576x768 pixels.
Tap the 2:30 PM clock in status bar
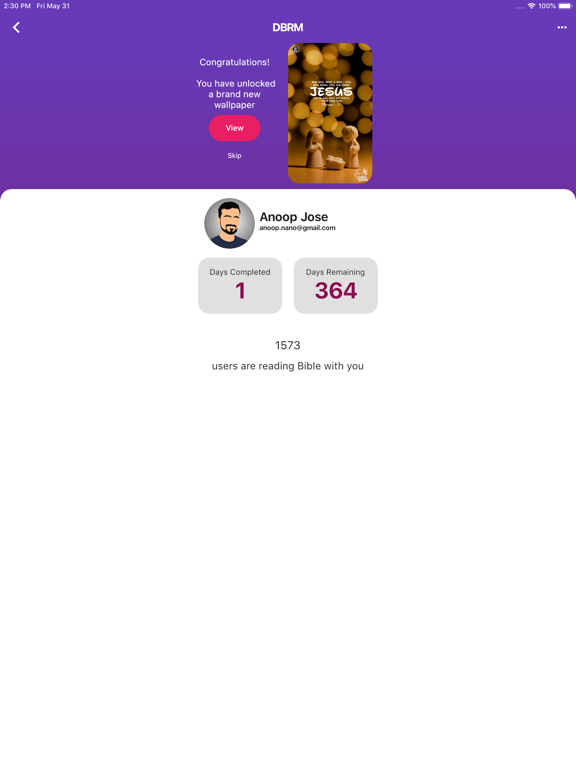point(17,6)
